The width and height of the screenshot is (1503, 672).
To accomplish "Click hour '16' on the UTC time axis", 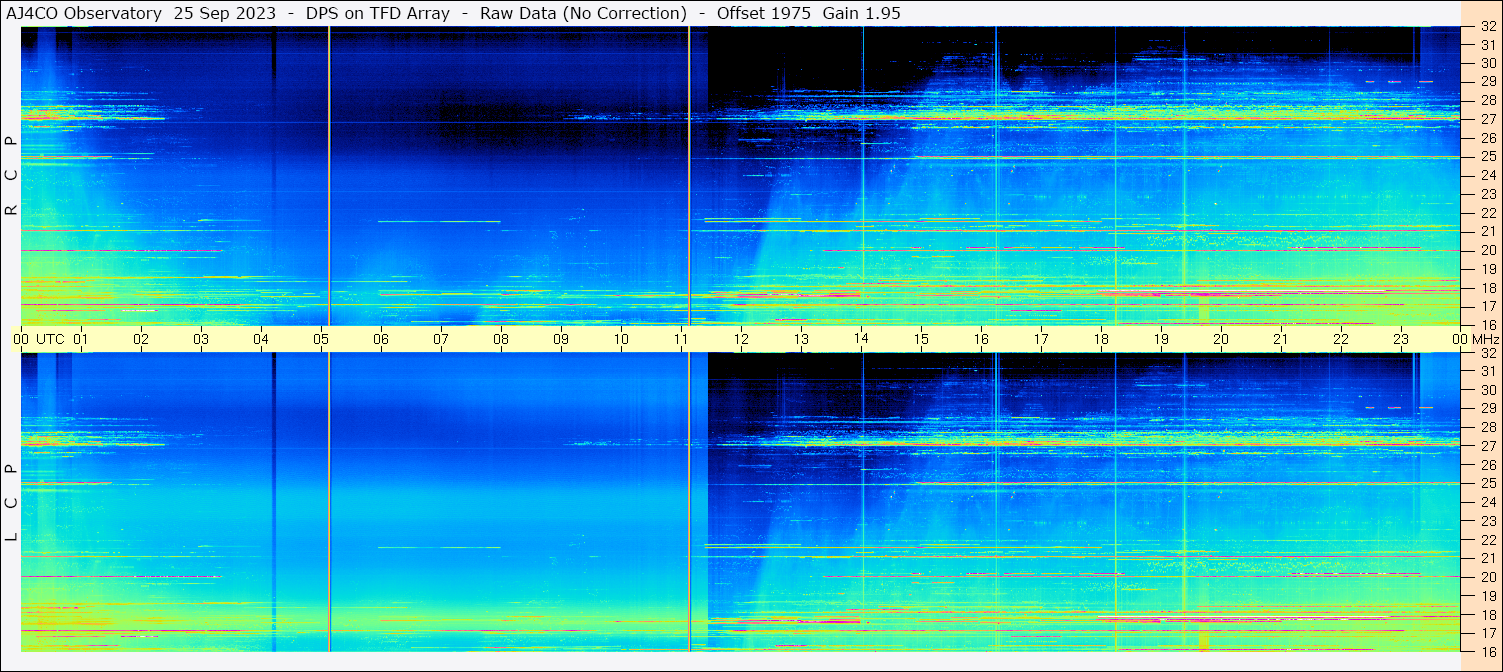I will click(981, 339).
